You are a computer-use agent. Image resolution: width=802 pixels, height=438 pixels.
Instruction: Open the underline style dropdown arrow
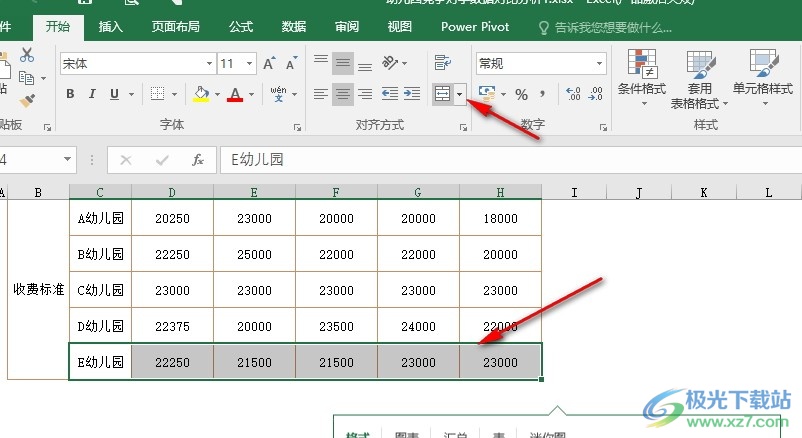click(x=131, y=94)
